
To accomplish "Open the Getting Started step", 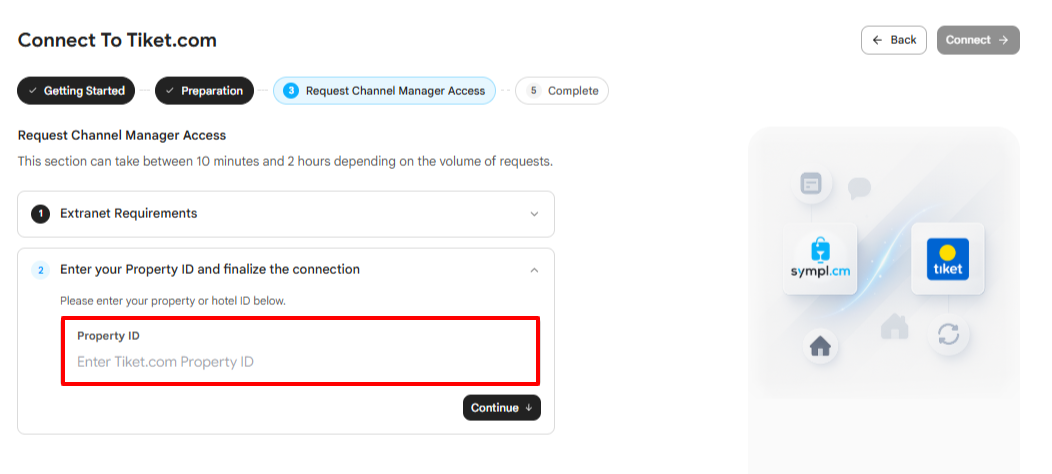I will [76, 91].
